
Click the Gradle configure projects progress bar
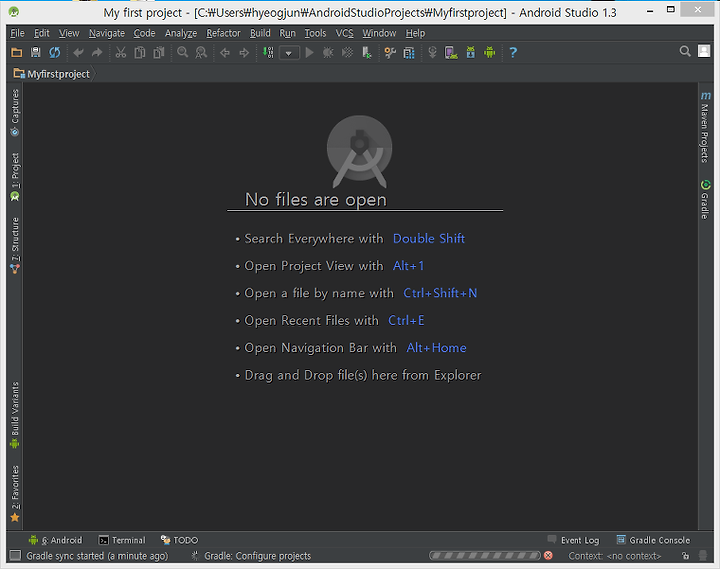click(485, 556)
